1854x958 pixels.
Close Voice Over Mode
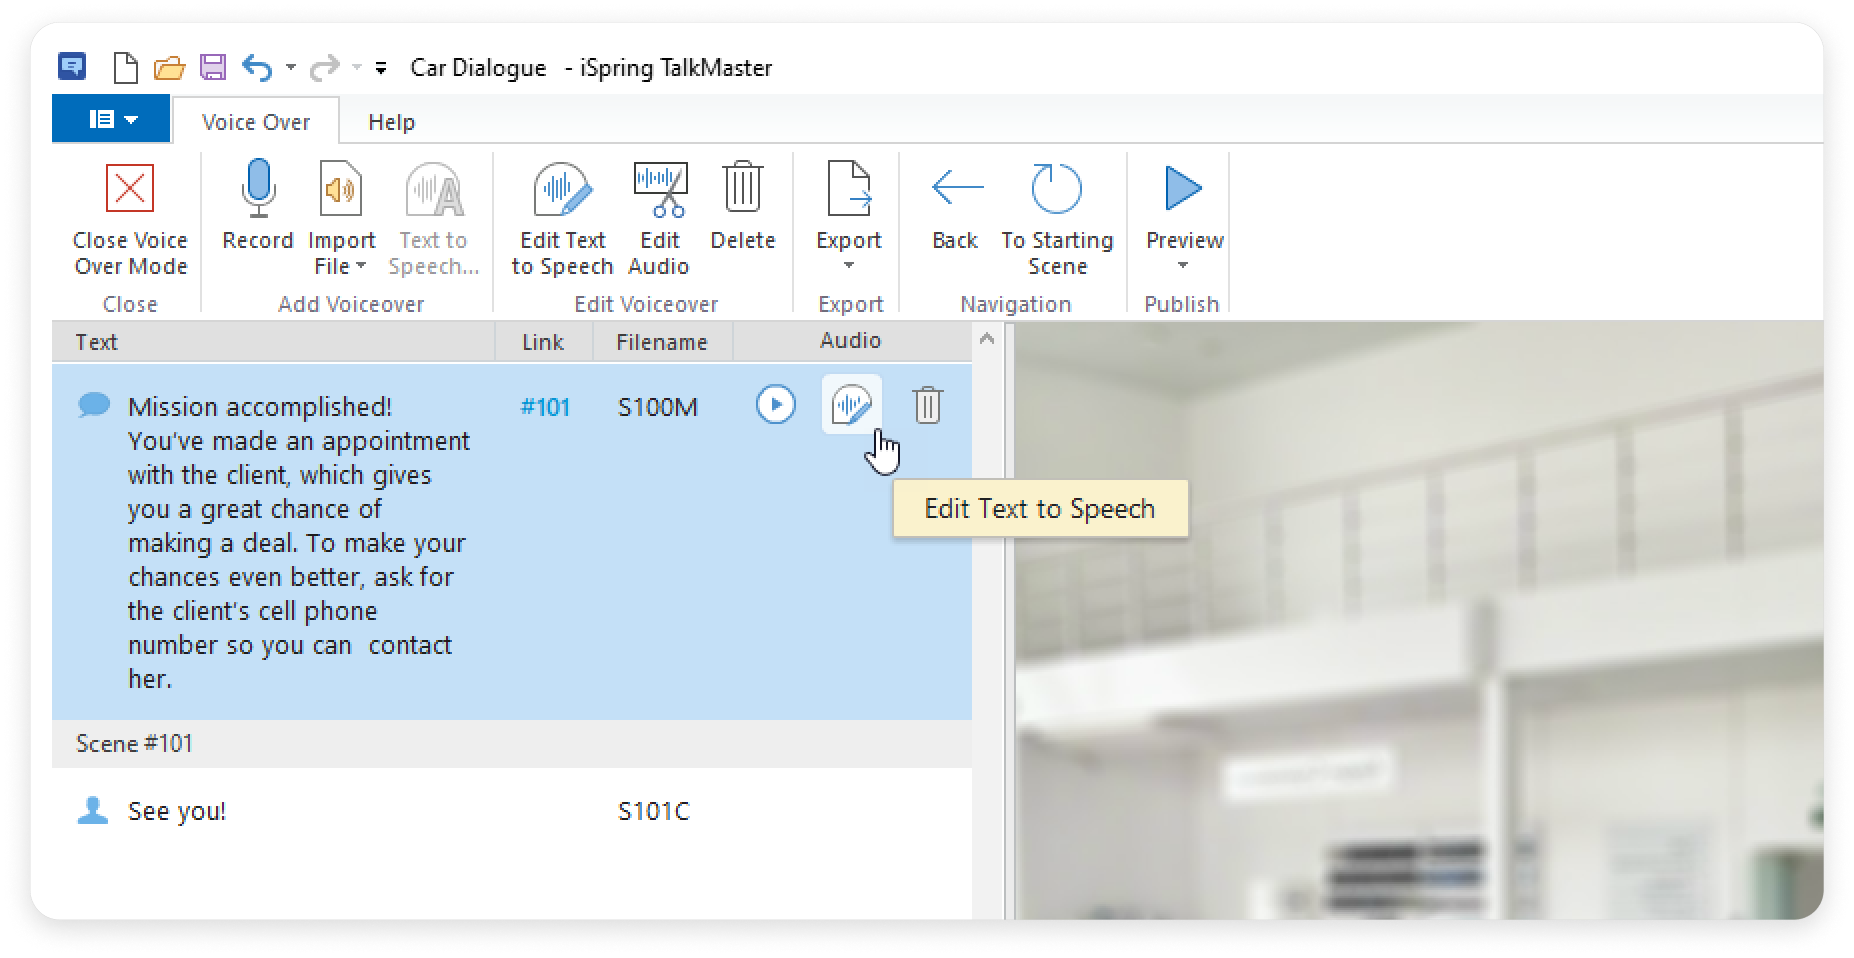(x=130, y=190)
